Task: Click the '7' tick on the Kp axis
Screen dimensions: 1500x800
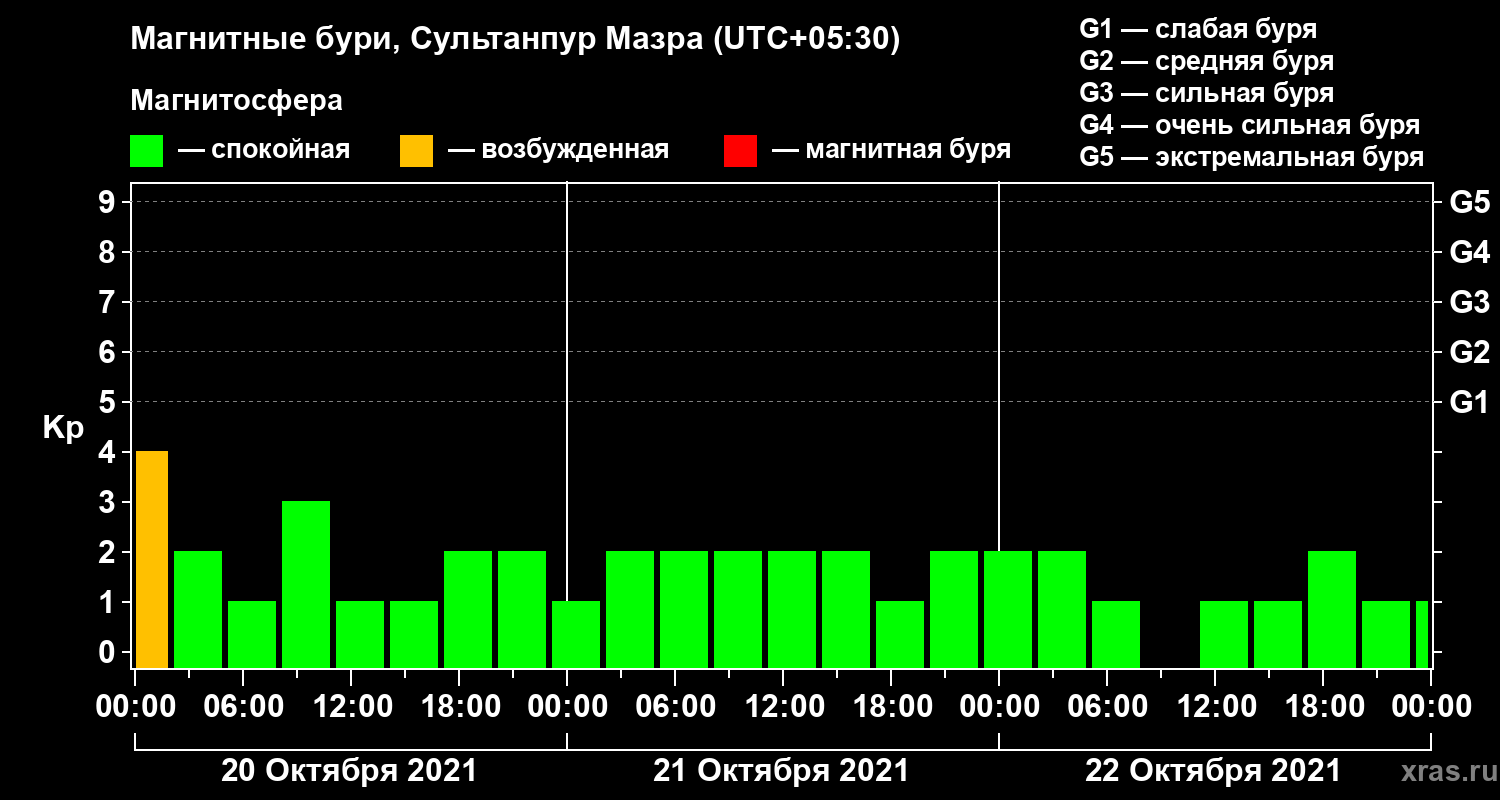Action: coord(109,302)
